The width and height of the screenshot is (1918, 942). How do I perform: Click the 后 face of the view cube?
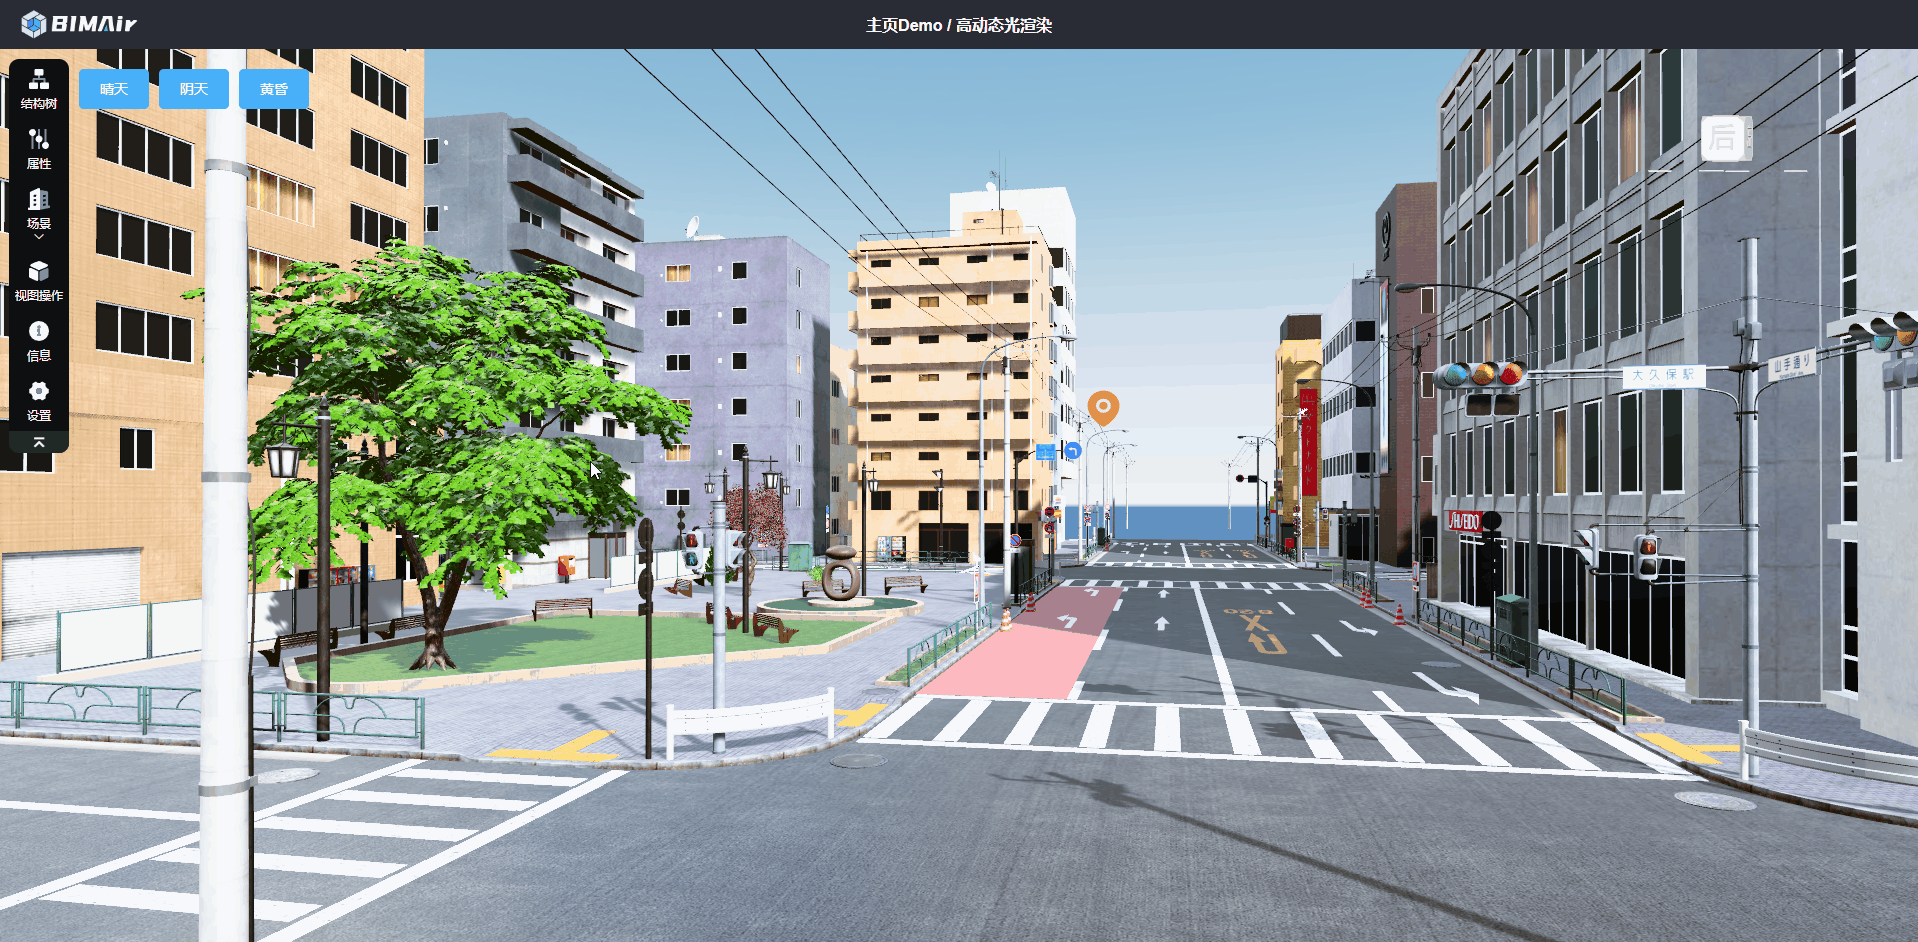[1721, 138]
